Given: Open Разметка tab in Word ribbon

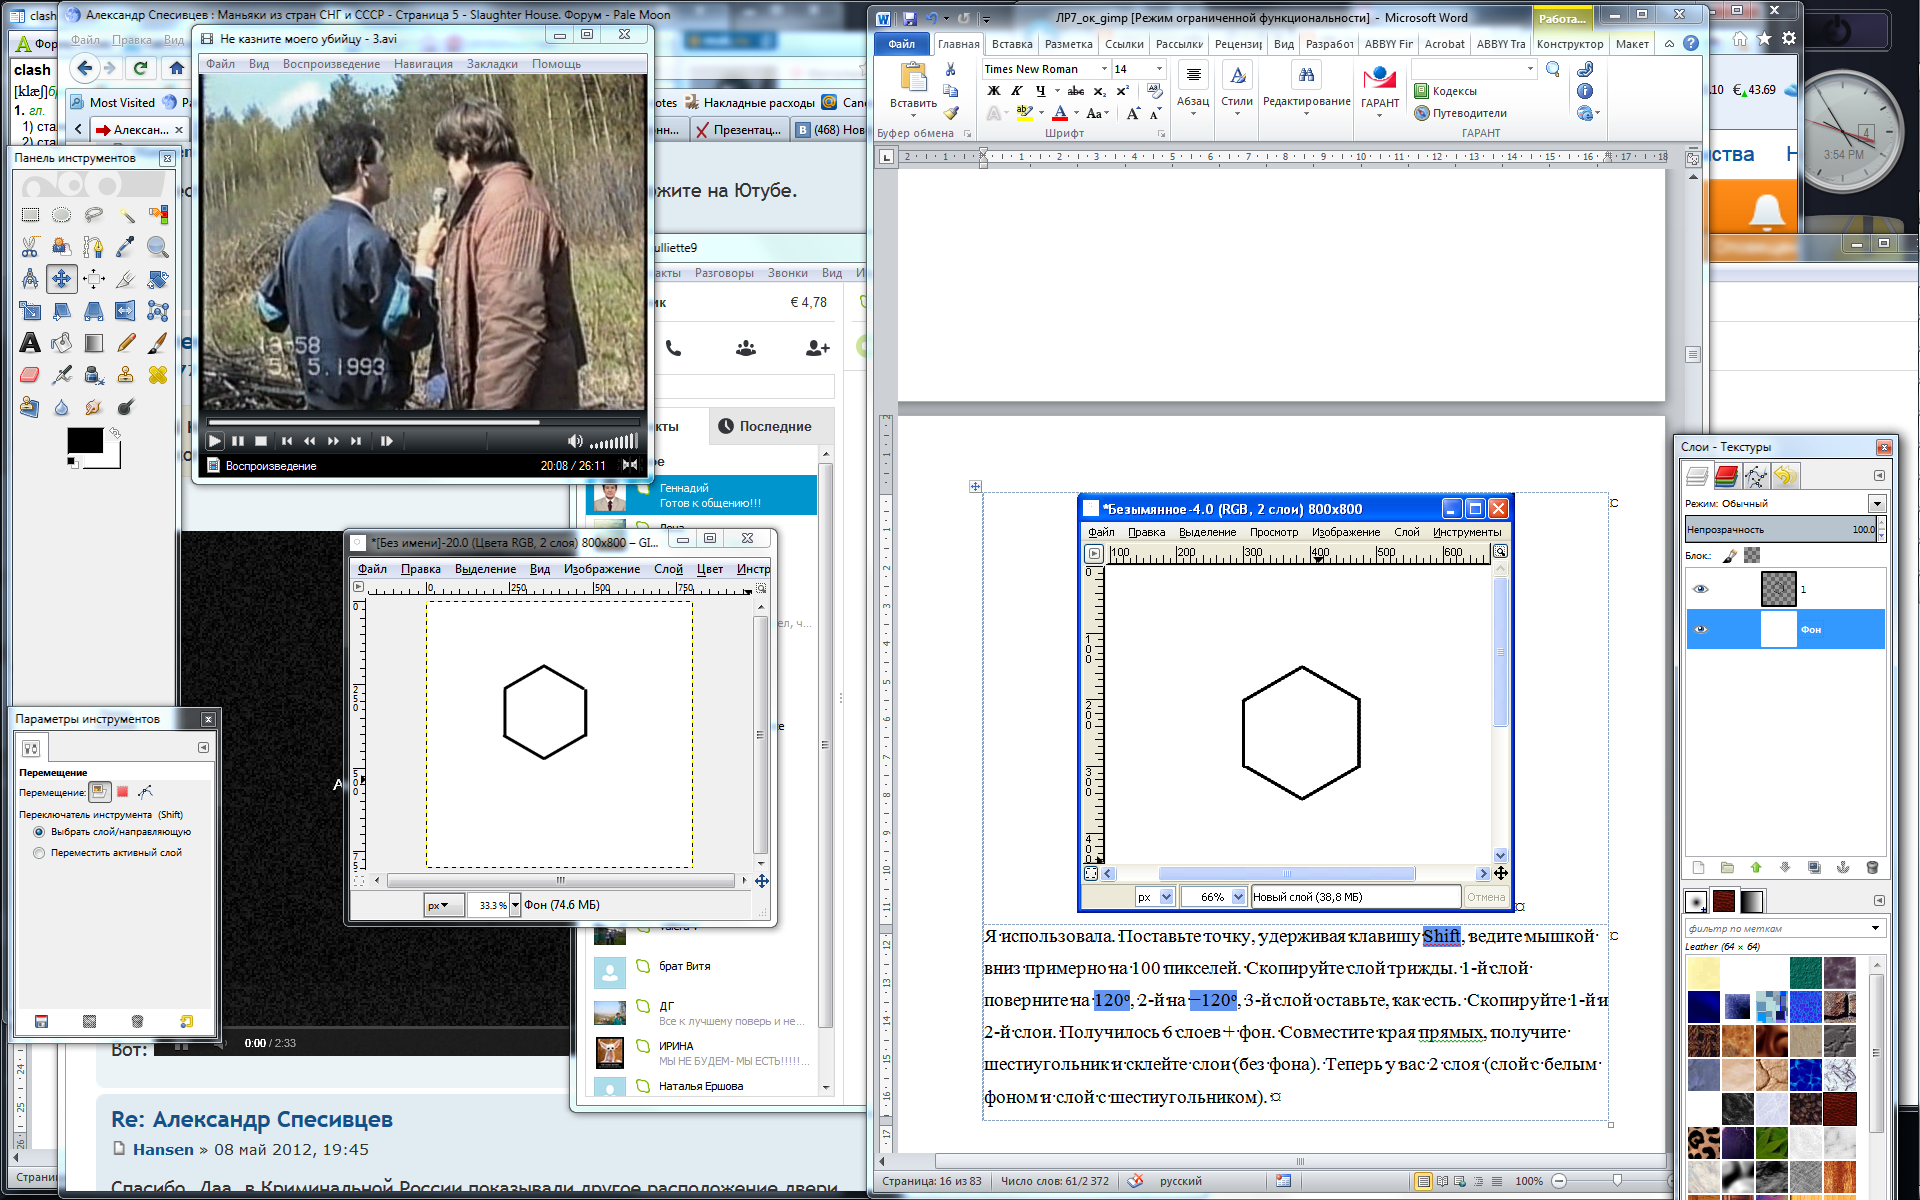Looking at the screenshot, I should 1068,44.
